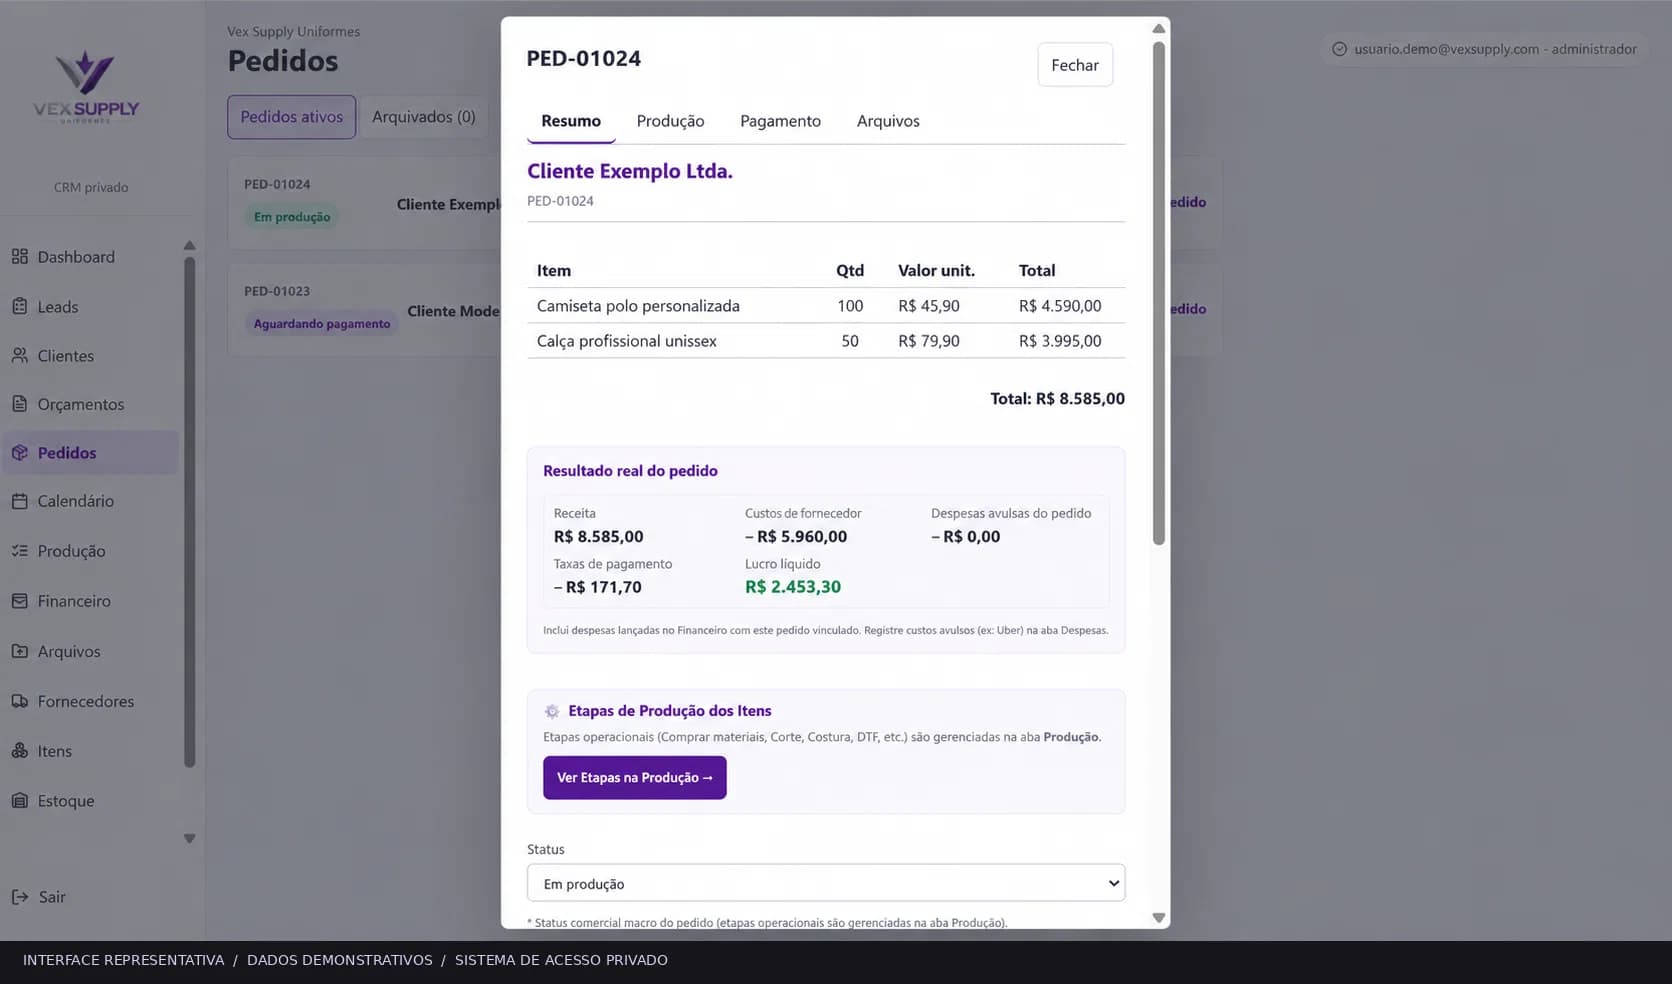Click Ver Etapas na Produção button

tap(635, 778)
